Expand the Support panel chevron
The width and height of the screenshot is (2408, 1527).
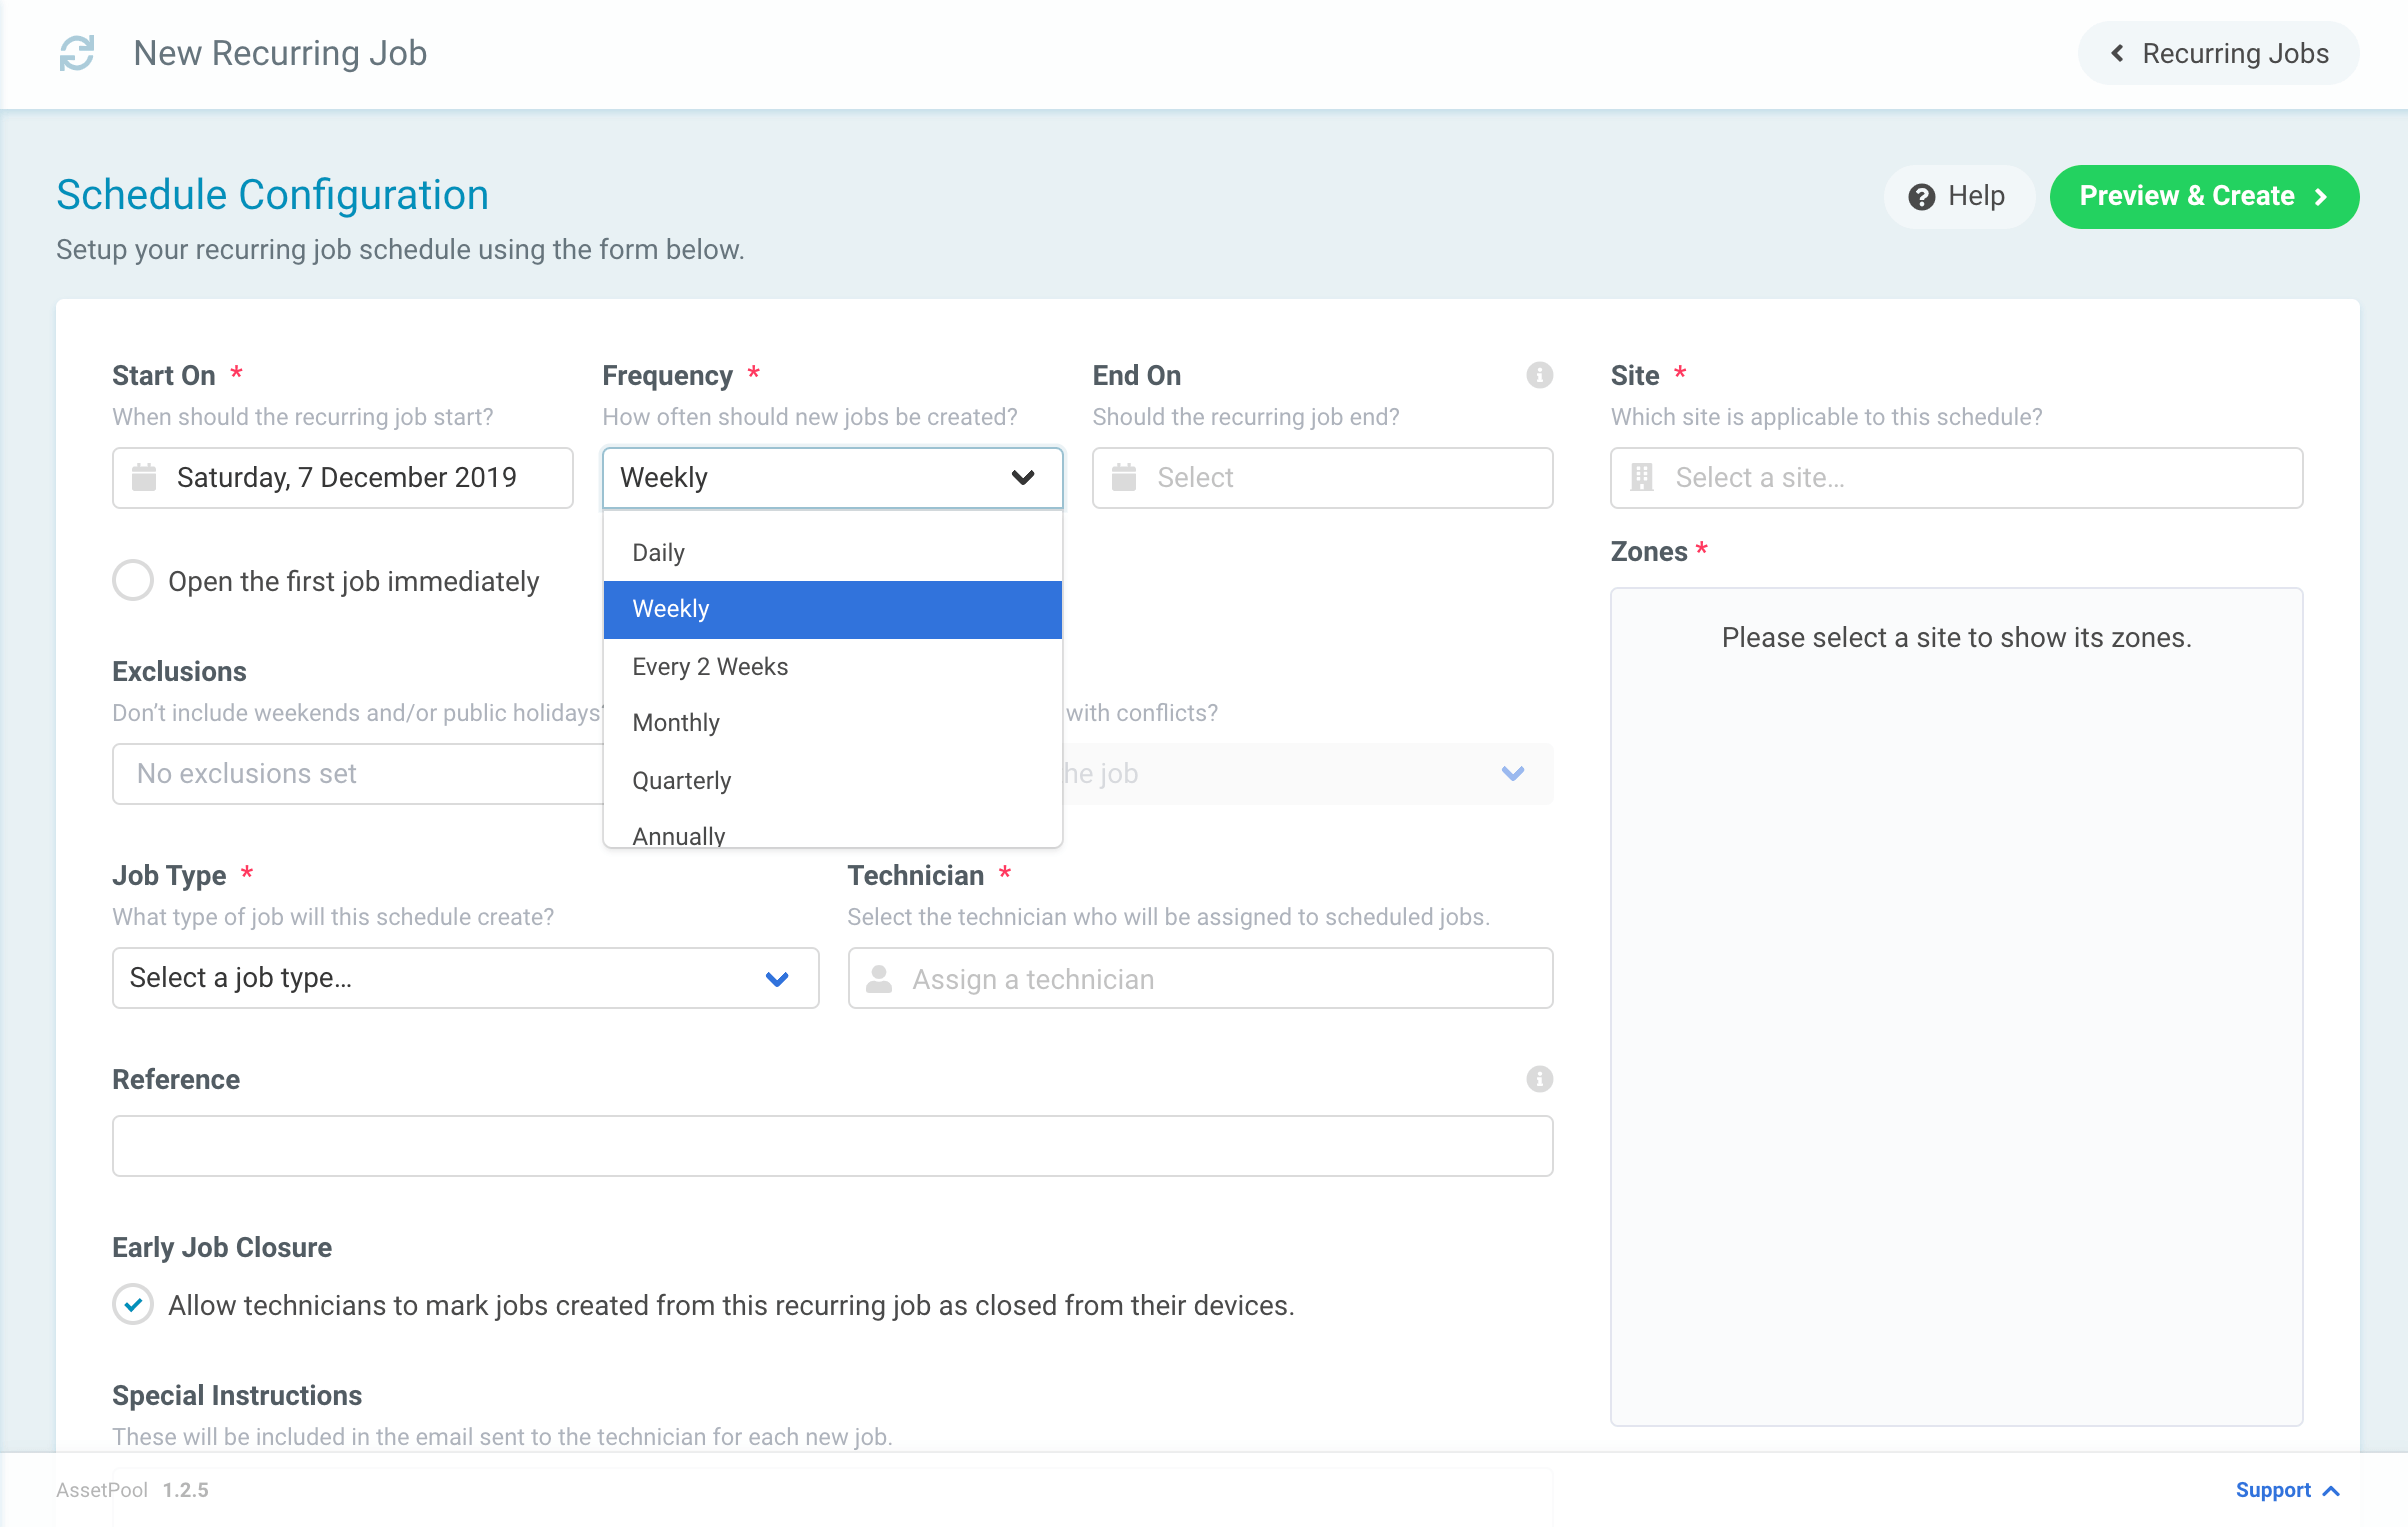pos(2331,1491)
